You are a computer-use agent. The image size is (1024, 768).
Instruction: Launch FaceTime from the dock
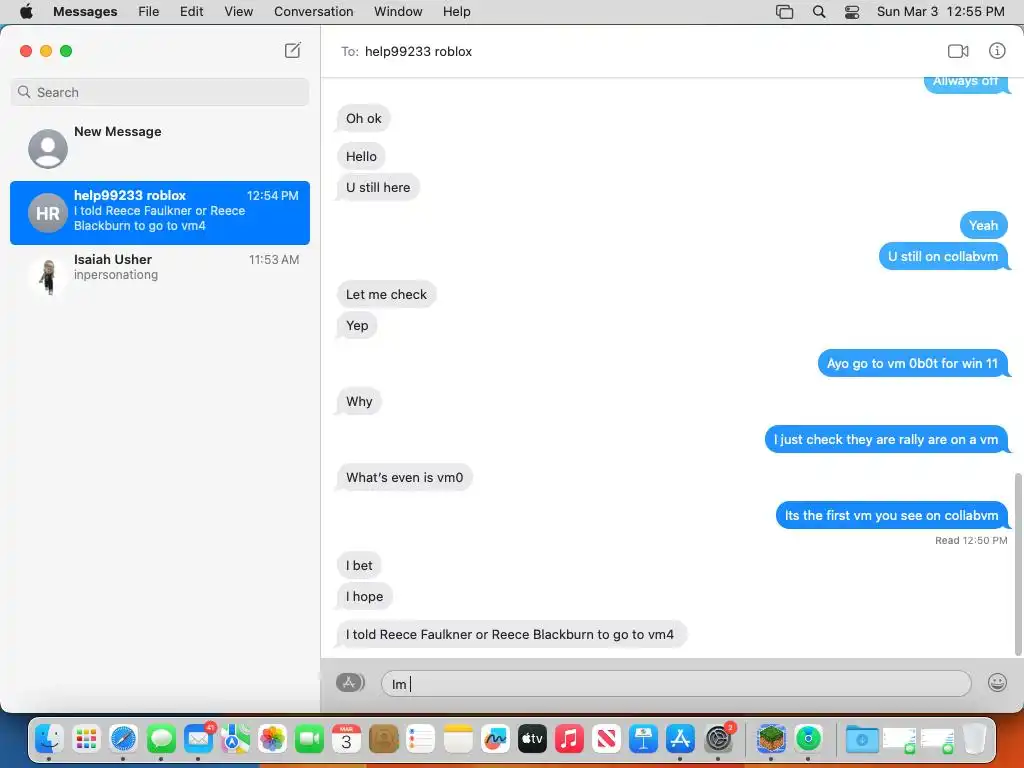click(310, 739)
